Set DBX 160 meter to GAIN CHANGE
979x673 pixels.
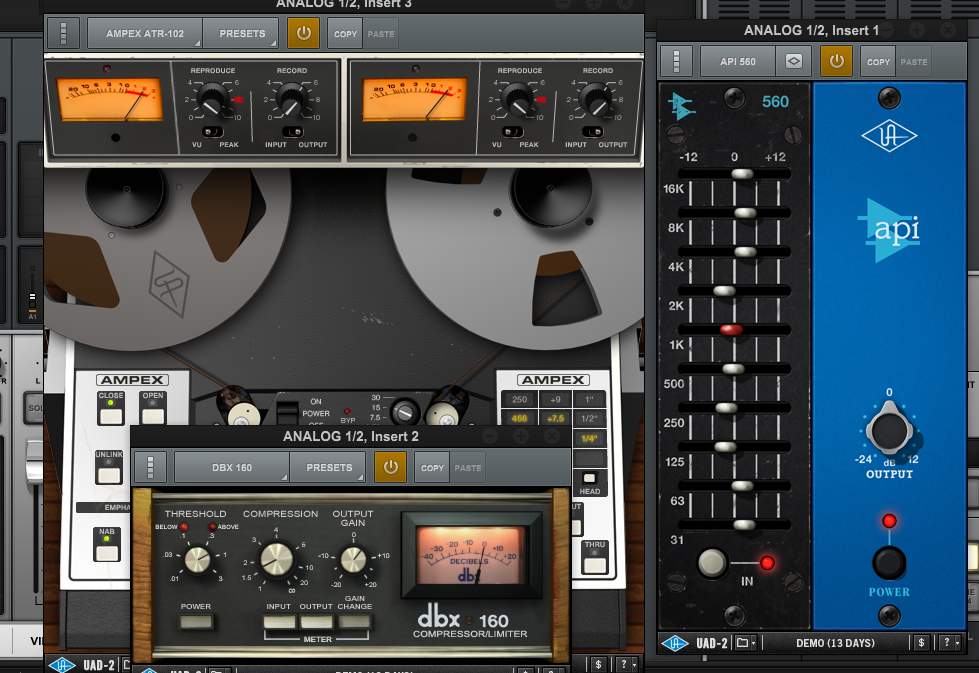point(355,622)
